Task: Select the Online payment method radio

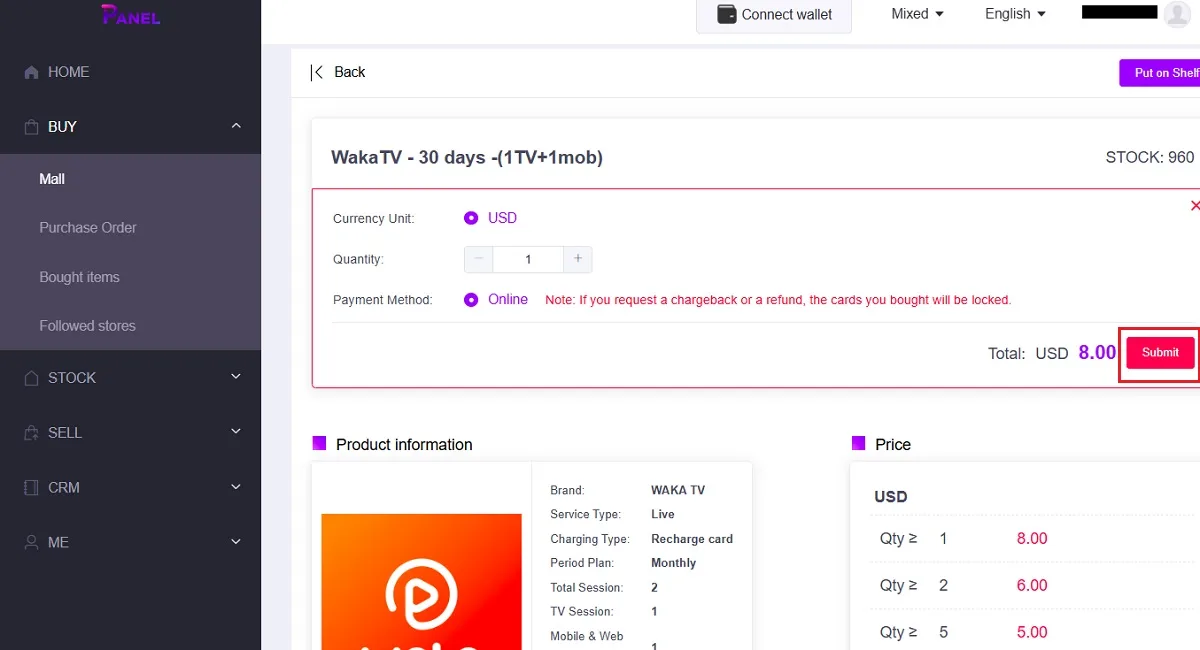Action: coord(471,300)
